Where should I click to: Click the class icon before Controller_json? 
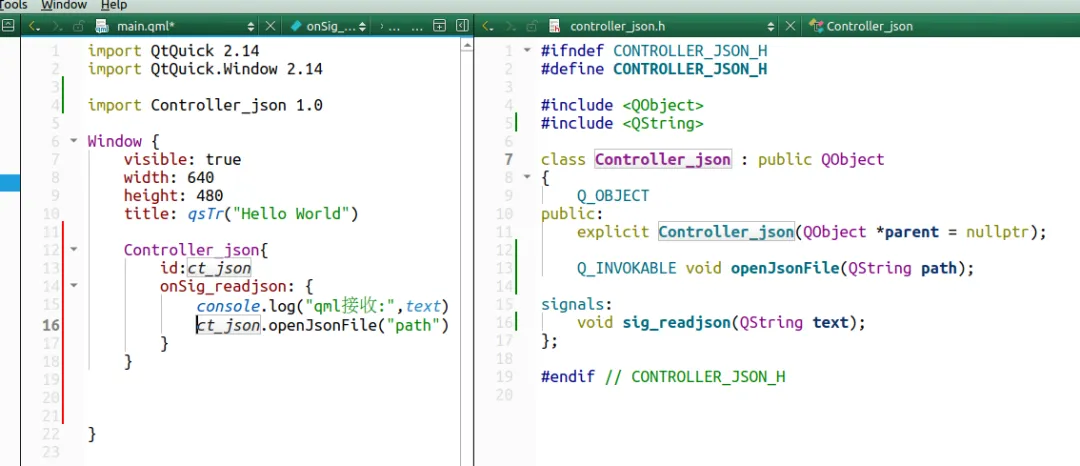tap(817, 26)
